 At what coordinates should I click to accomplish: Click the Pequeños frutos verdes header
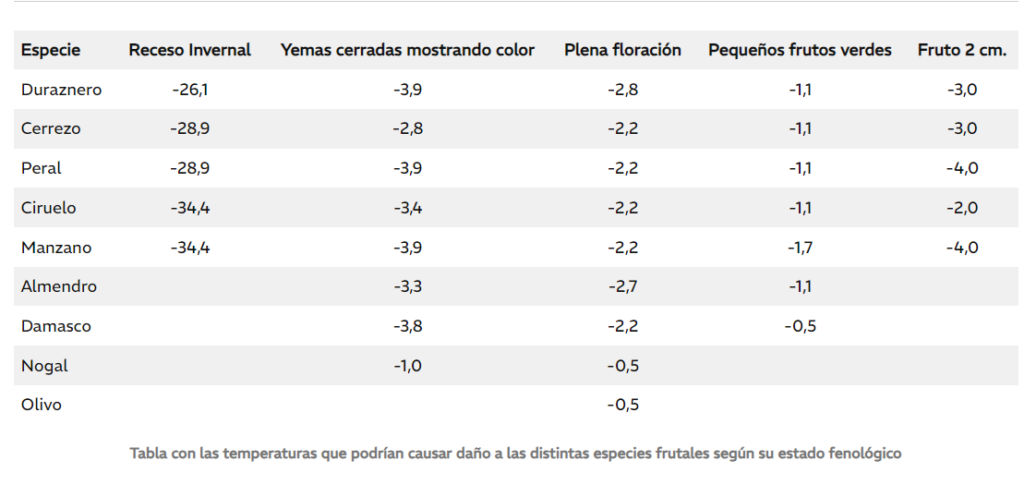point(800,50)
